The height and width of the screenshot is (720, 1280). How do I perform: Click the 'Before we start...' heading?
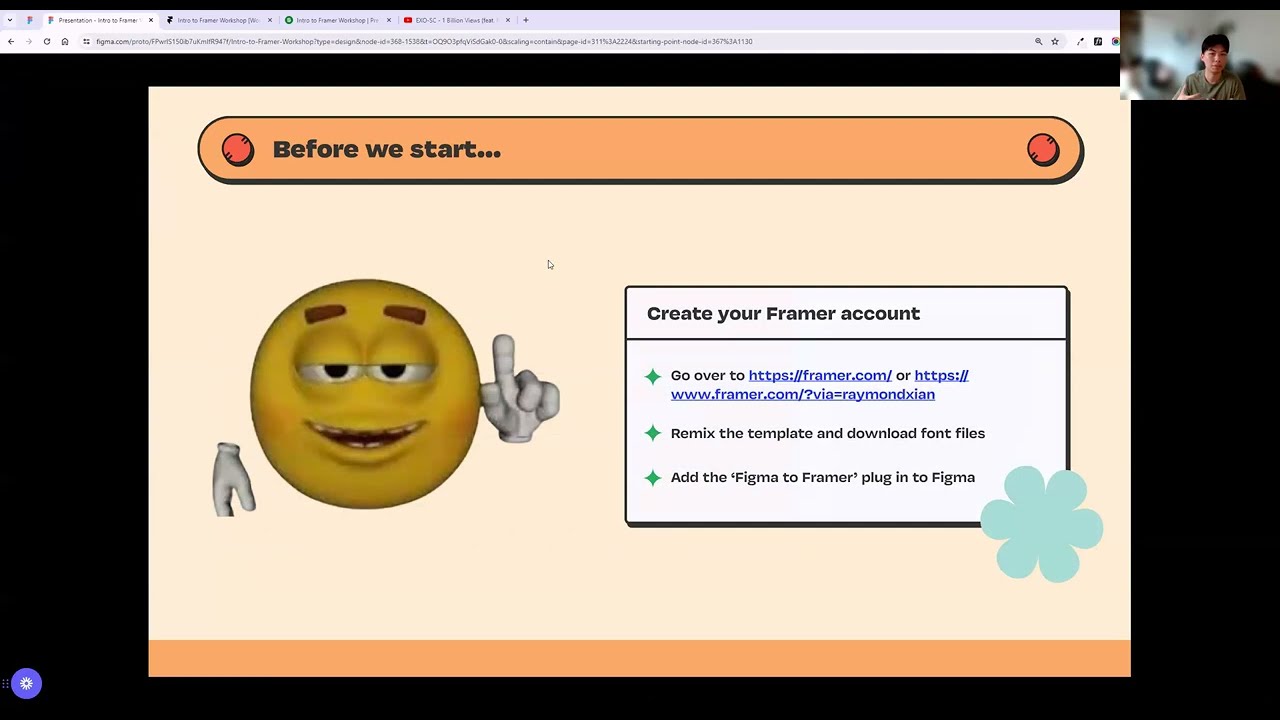[x=386, y=150]
